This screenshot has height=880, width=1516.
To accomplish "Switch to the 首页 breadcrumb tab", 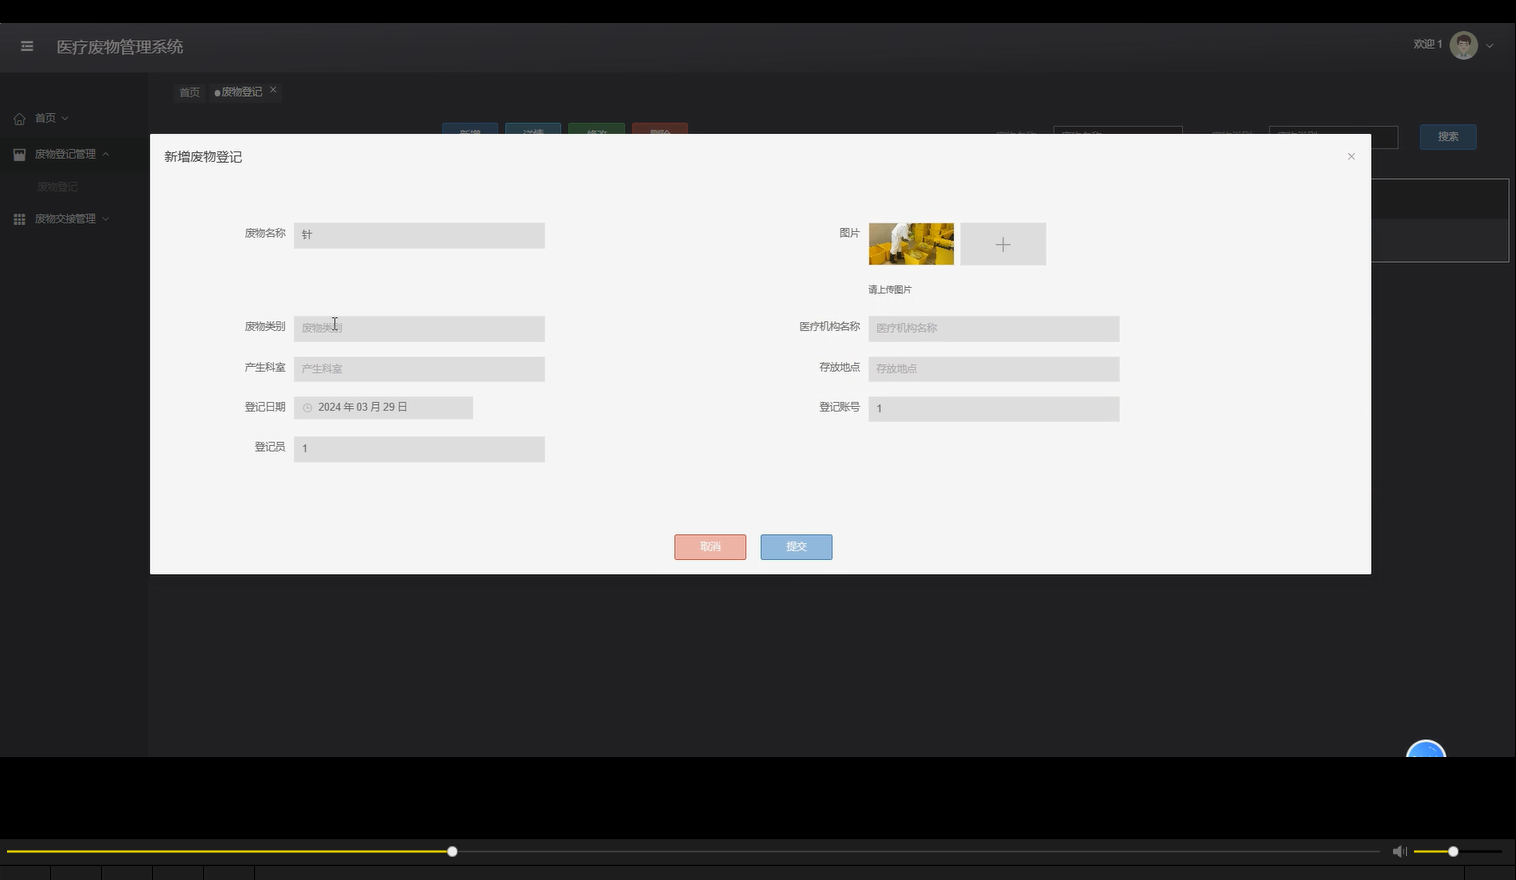I will click(x=189, y=92).
